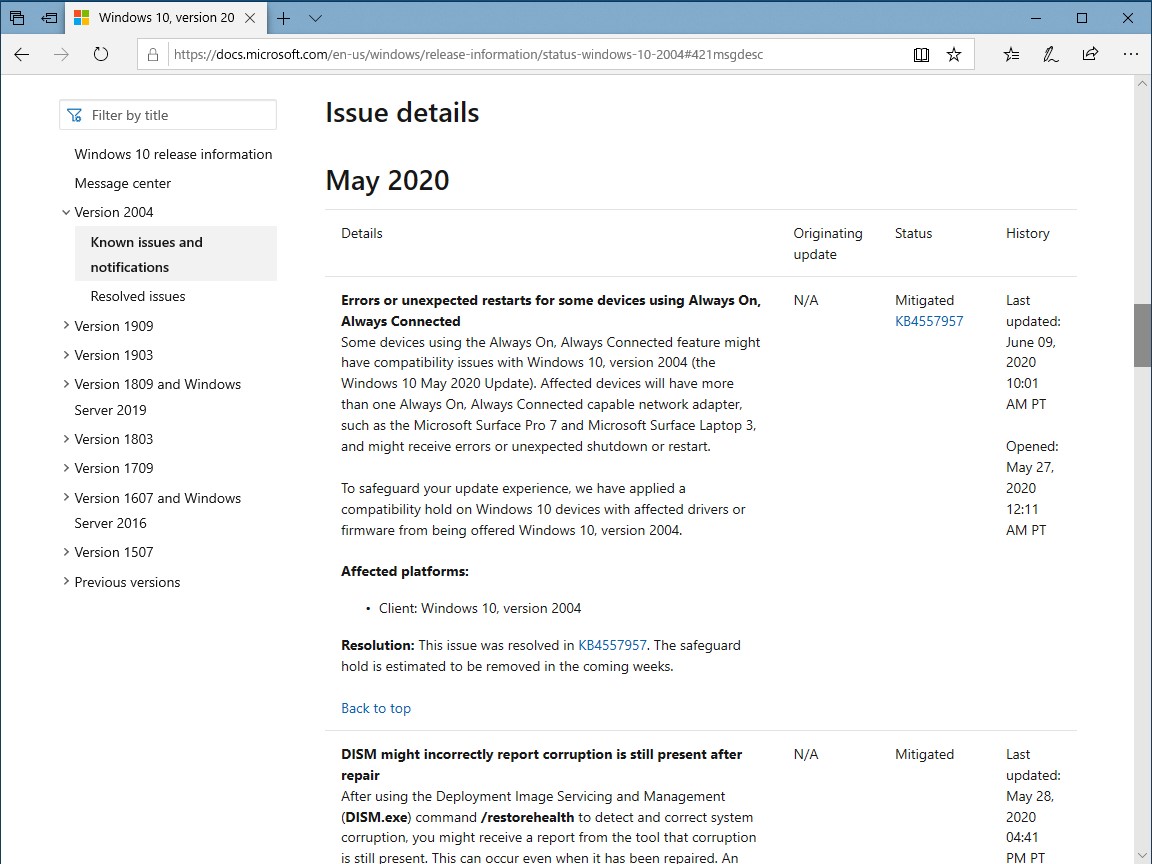
Task: Open the Favorites hub icon
Action: 1011,55
